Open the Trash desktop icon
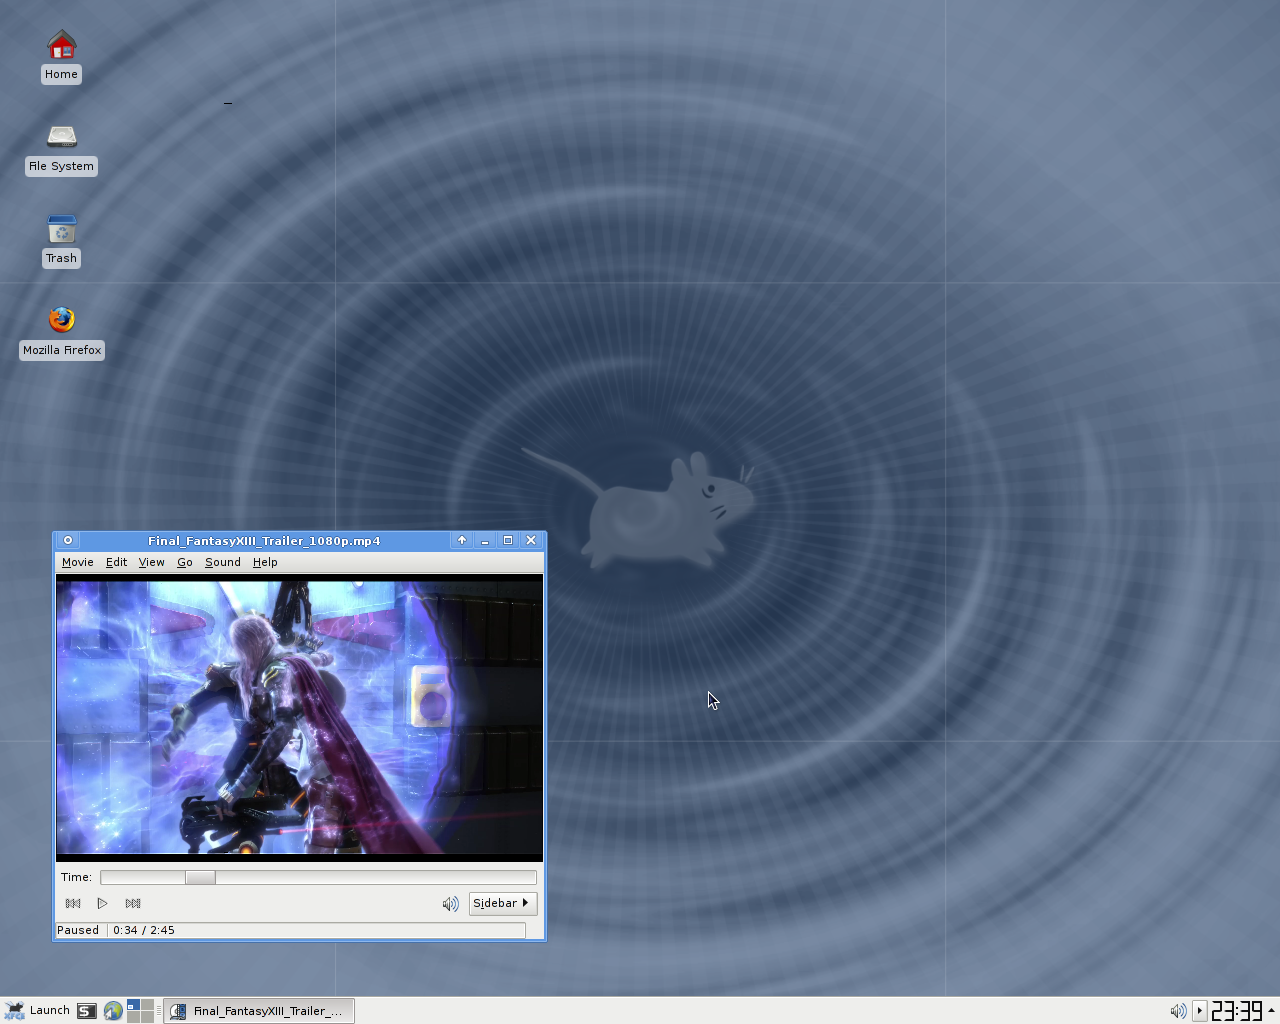The width and height of the screenshot is (1280, 1024). tap(61, 241)
